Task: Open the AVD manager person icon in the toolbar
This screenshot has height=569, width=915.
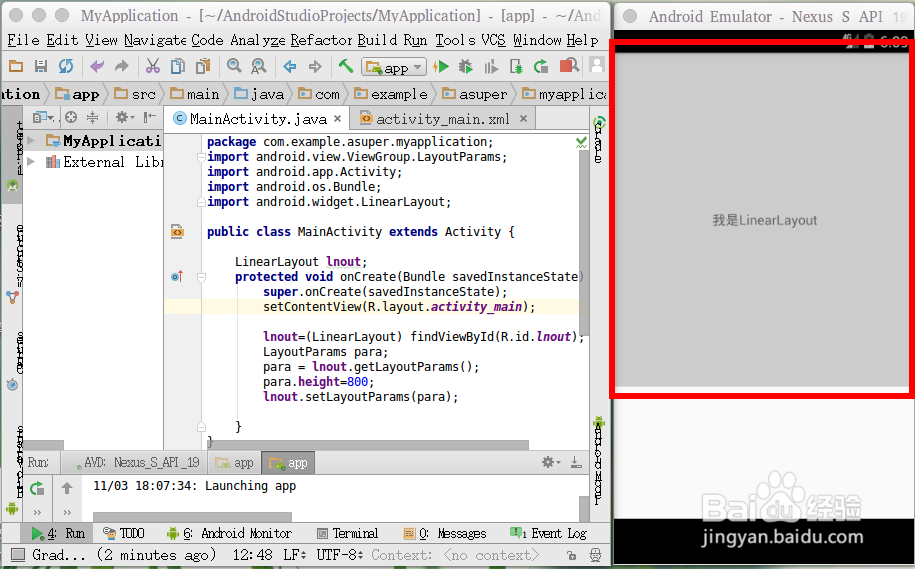Action: point(596,65)
